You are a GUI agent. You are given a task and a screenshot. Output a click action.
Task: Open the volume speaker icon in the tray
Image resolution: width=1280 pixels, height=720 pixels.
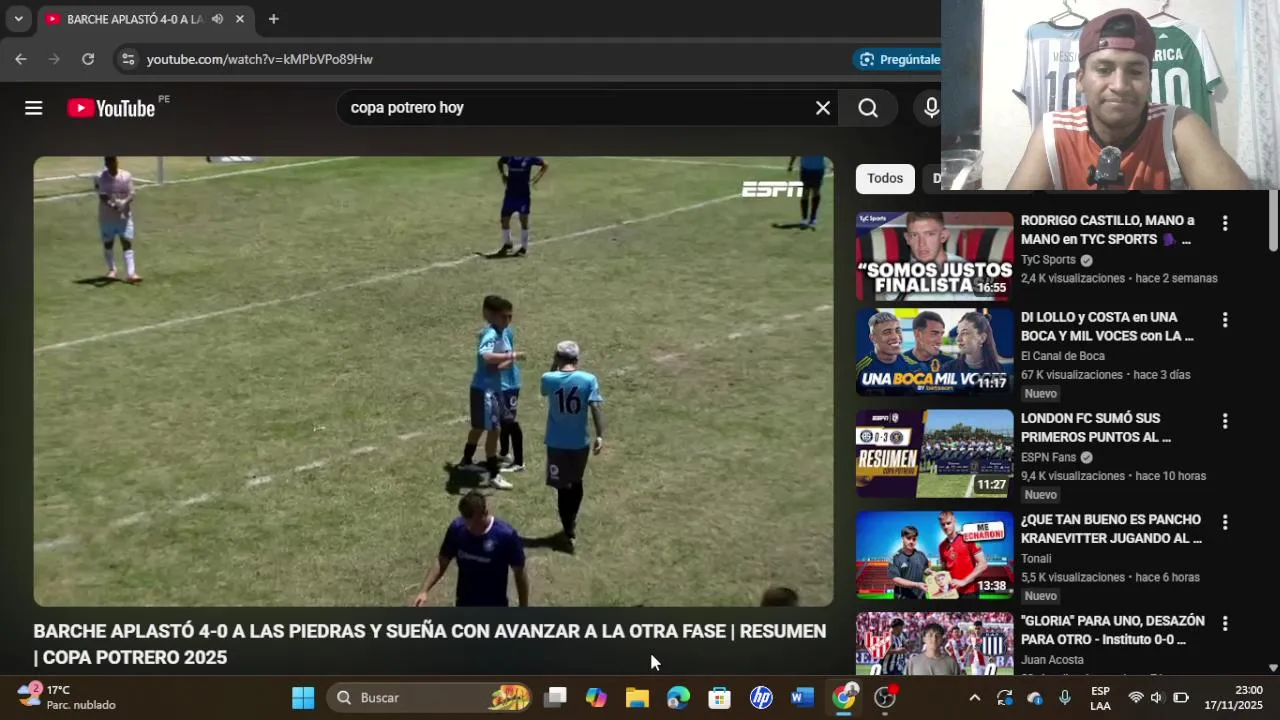tap(1158, 697)
